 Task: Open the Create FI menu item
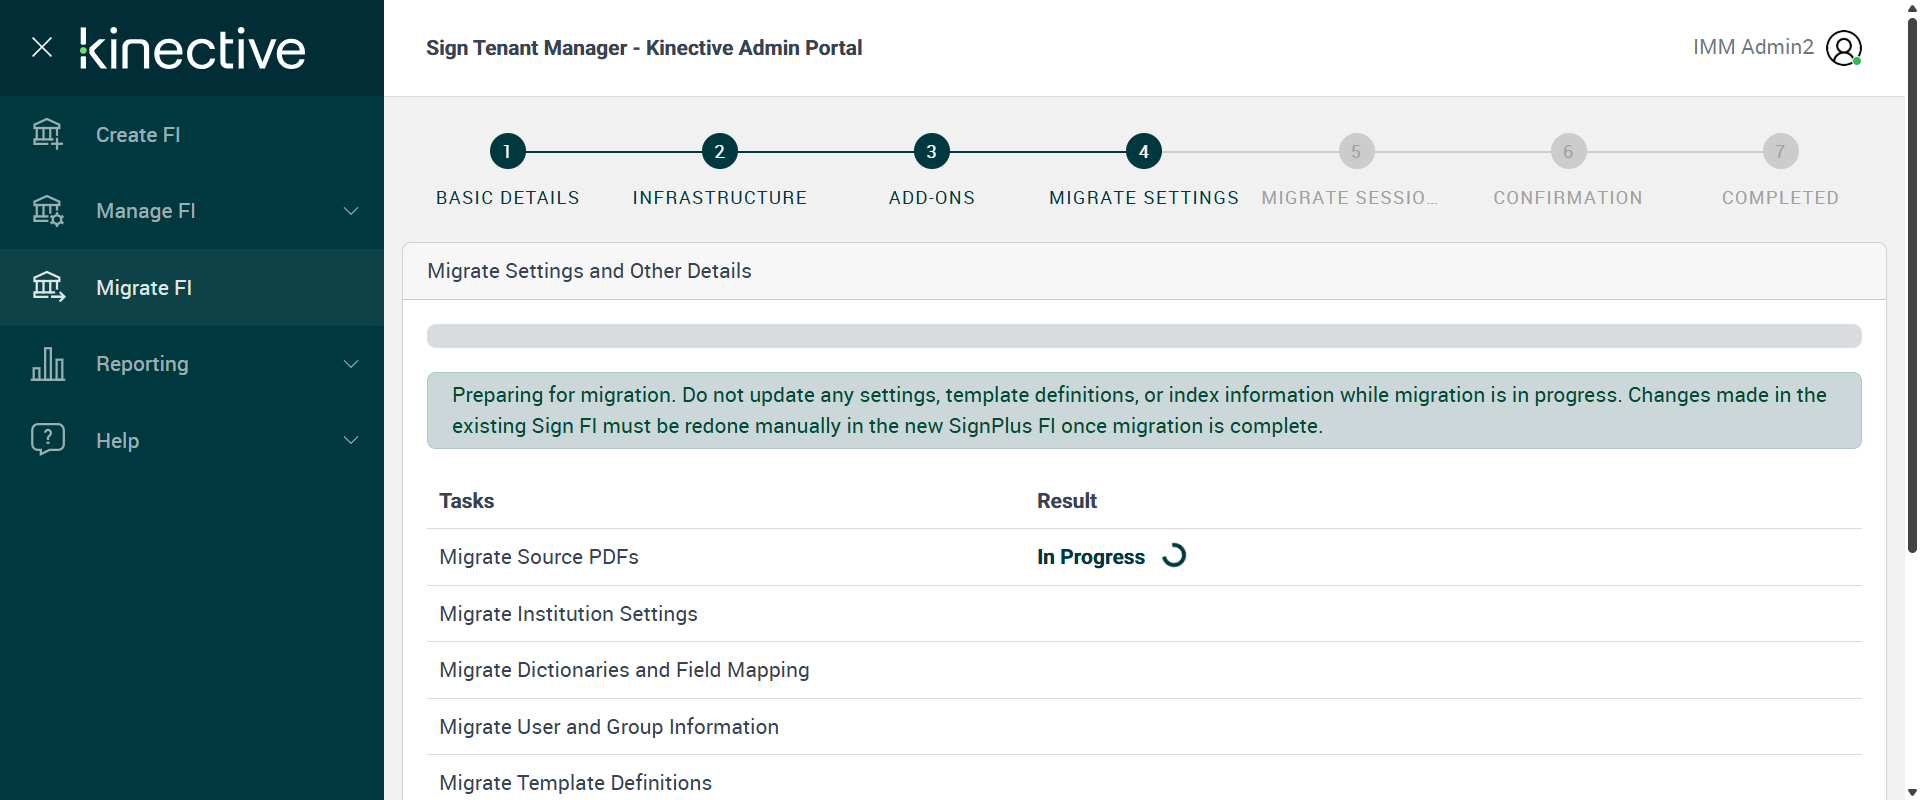[x=138, y=135]
